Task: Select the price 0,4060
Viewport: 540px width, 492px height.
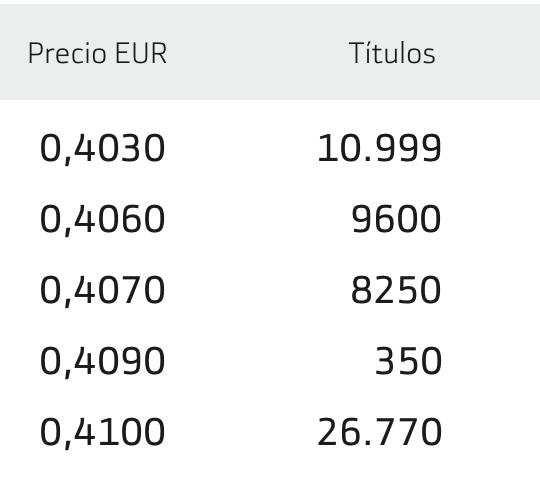Action: (103, 220)
